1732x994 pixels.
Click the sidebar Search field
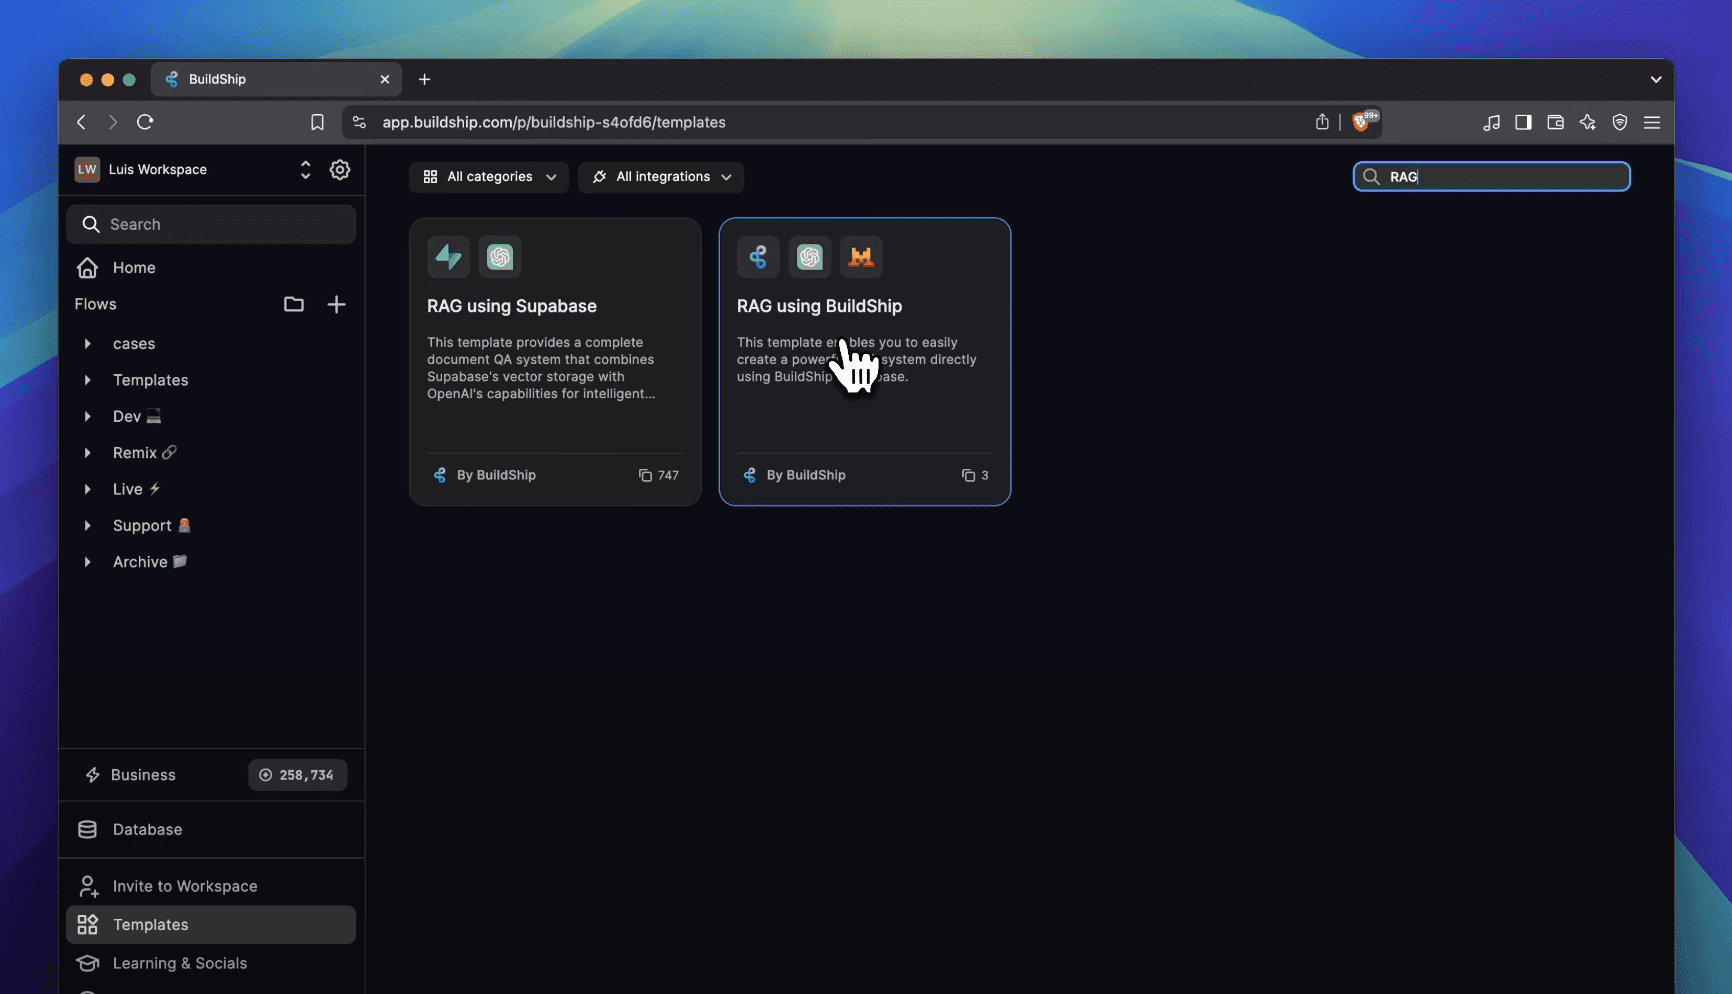211,224
